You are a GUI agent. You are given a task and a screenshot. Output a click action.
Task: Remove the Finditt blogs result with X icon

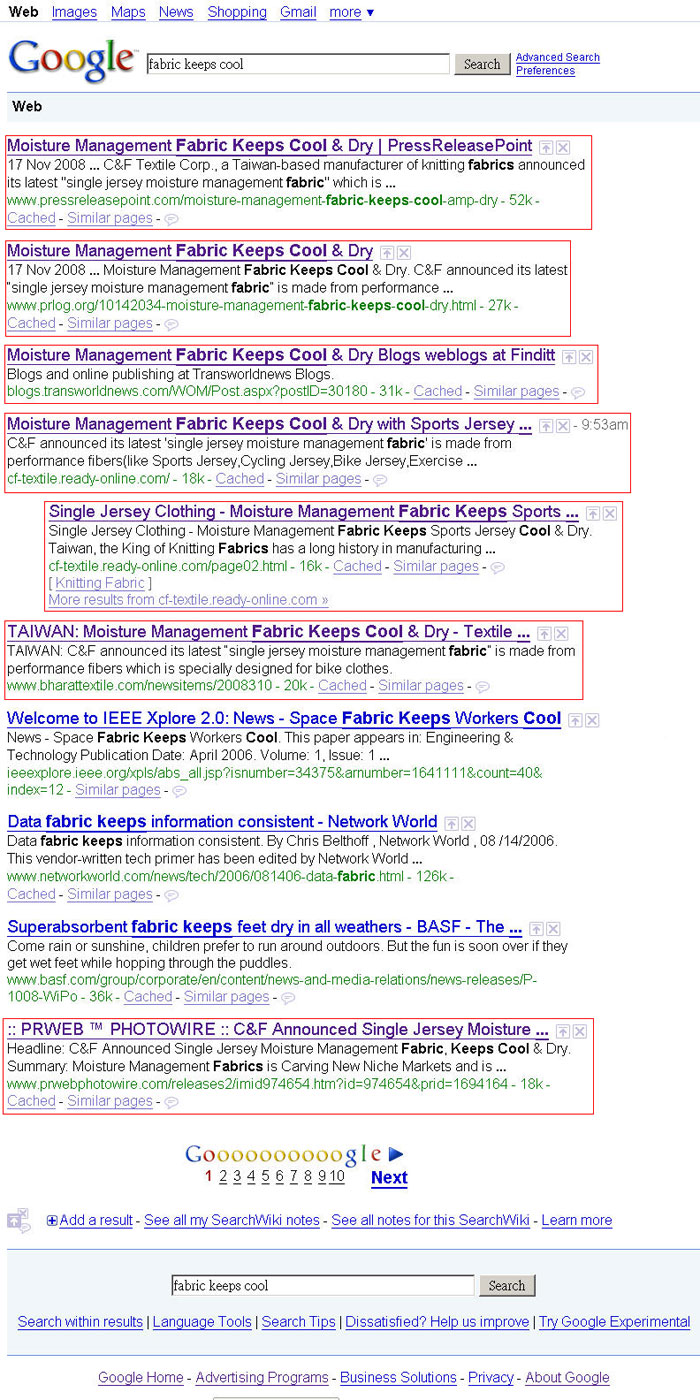(x=585, y=357)
